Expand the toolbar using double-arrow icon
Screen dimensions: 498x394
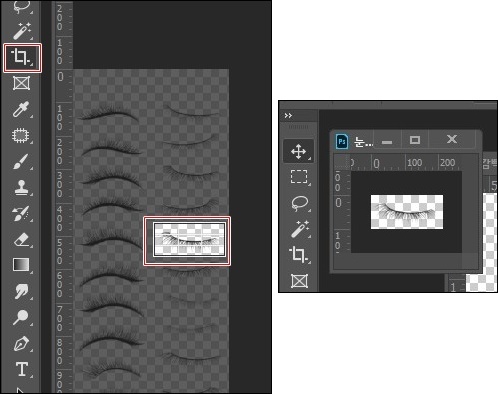pyautogui.click(x=288, y=115)
